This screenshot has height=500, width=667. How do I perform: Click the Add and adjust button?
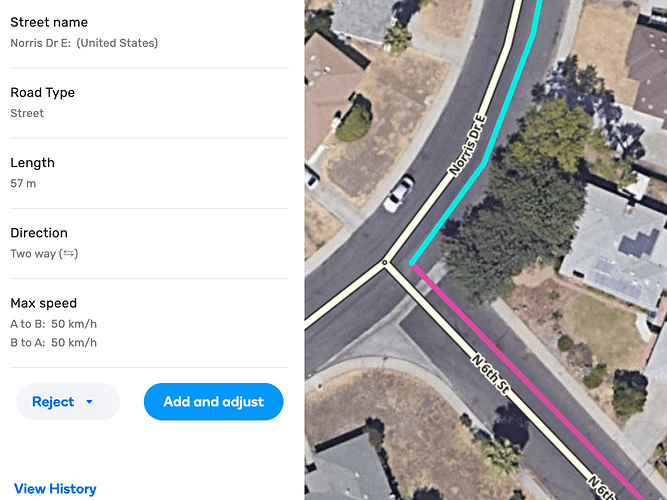214,402
